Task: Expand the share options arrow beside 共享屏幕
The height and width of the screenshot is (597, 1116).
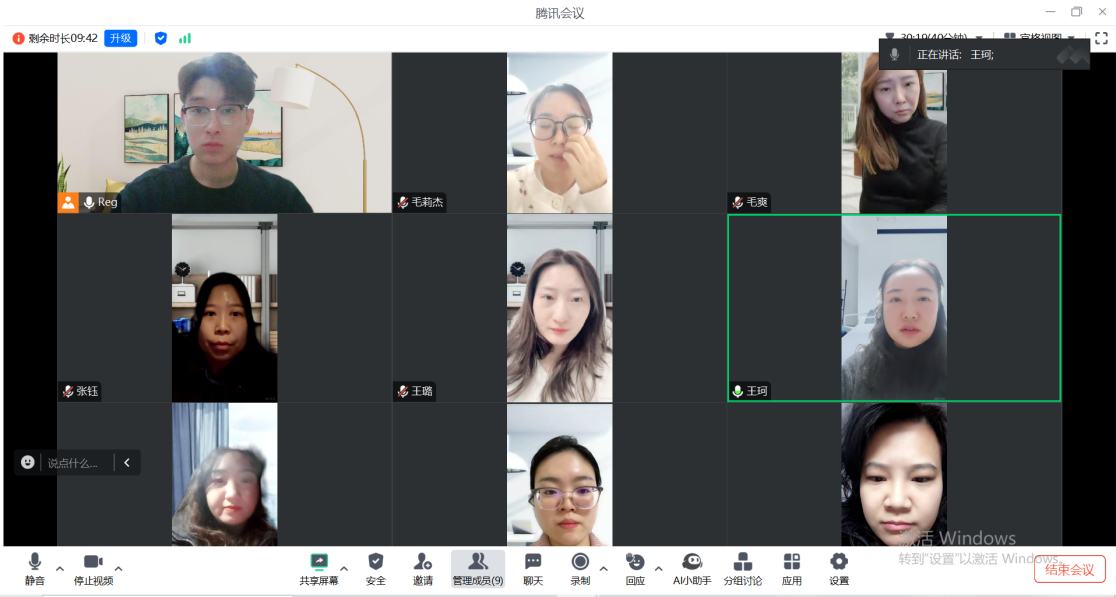Action: pos(344,568)
